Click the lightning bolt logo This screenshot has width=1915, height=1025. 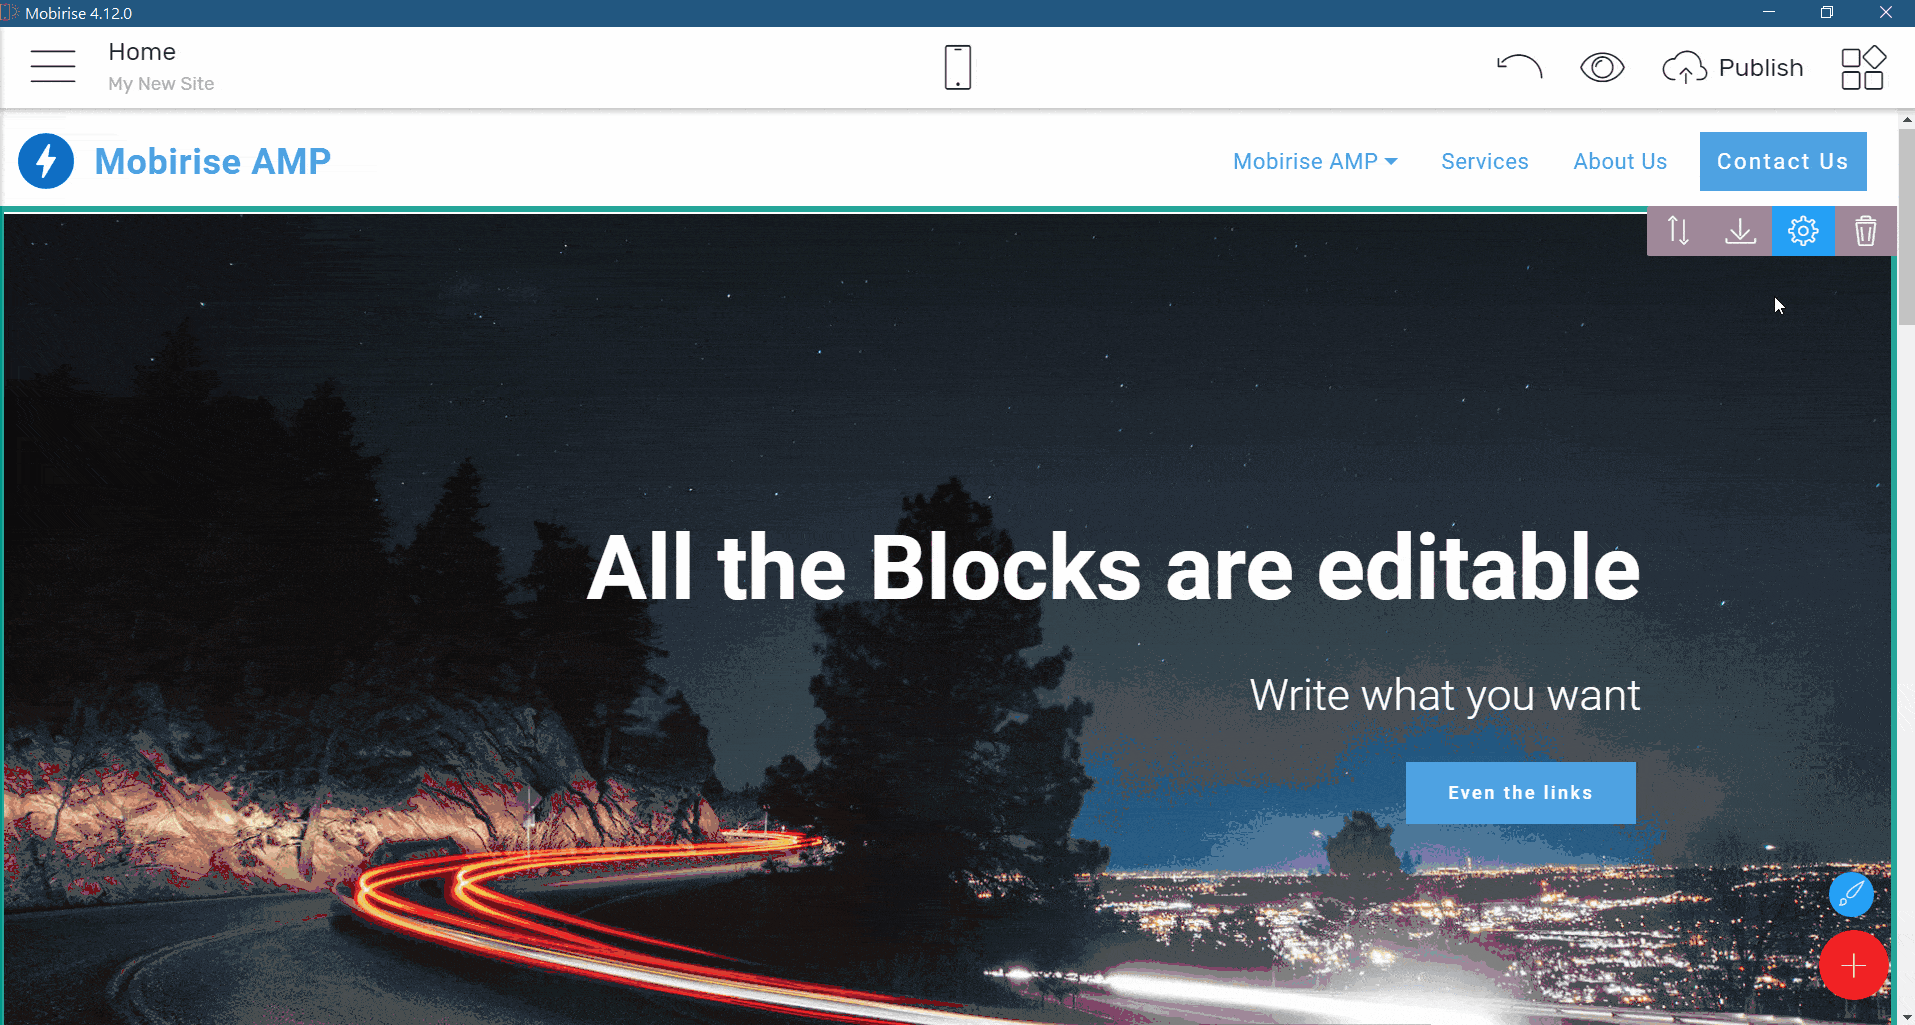click(x=46, y=161)
